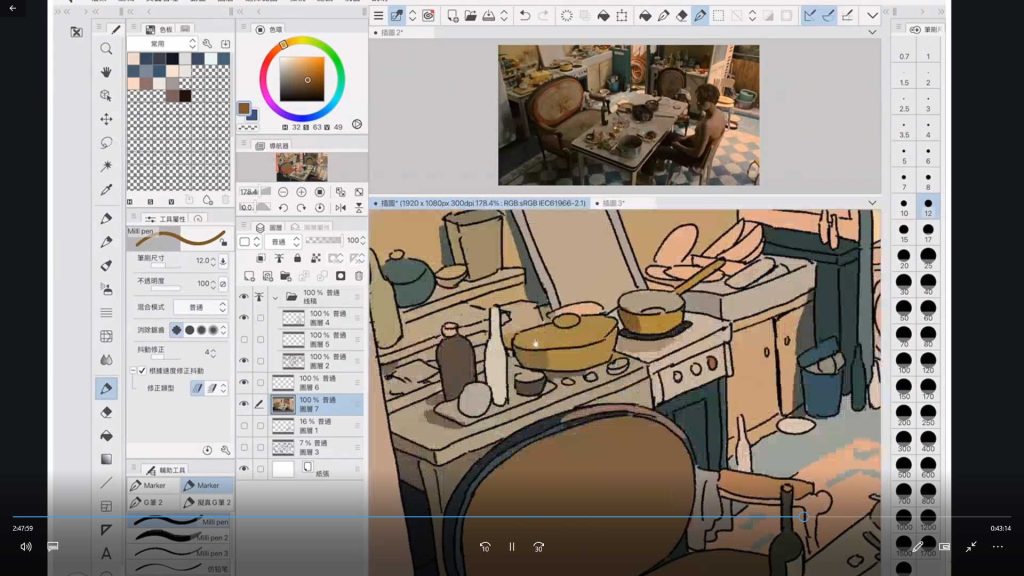1024x576 pixels.
Task: Select the Magnifier zoom tool
Action: click(x=106, y=49)
